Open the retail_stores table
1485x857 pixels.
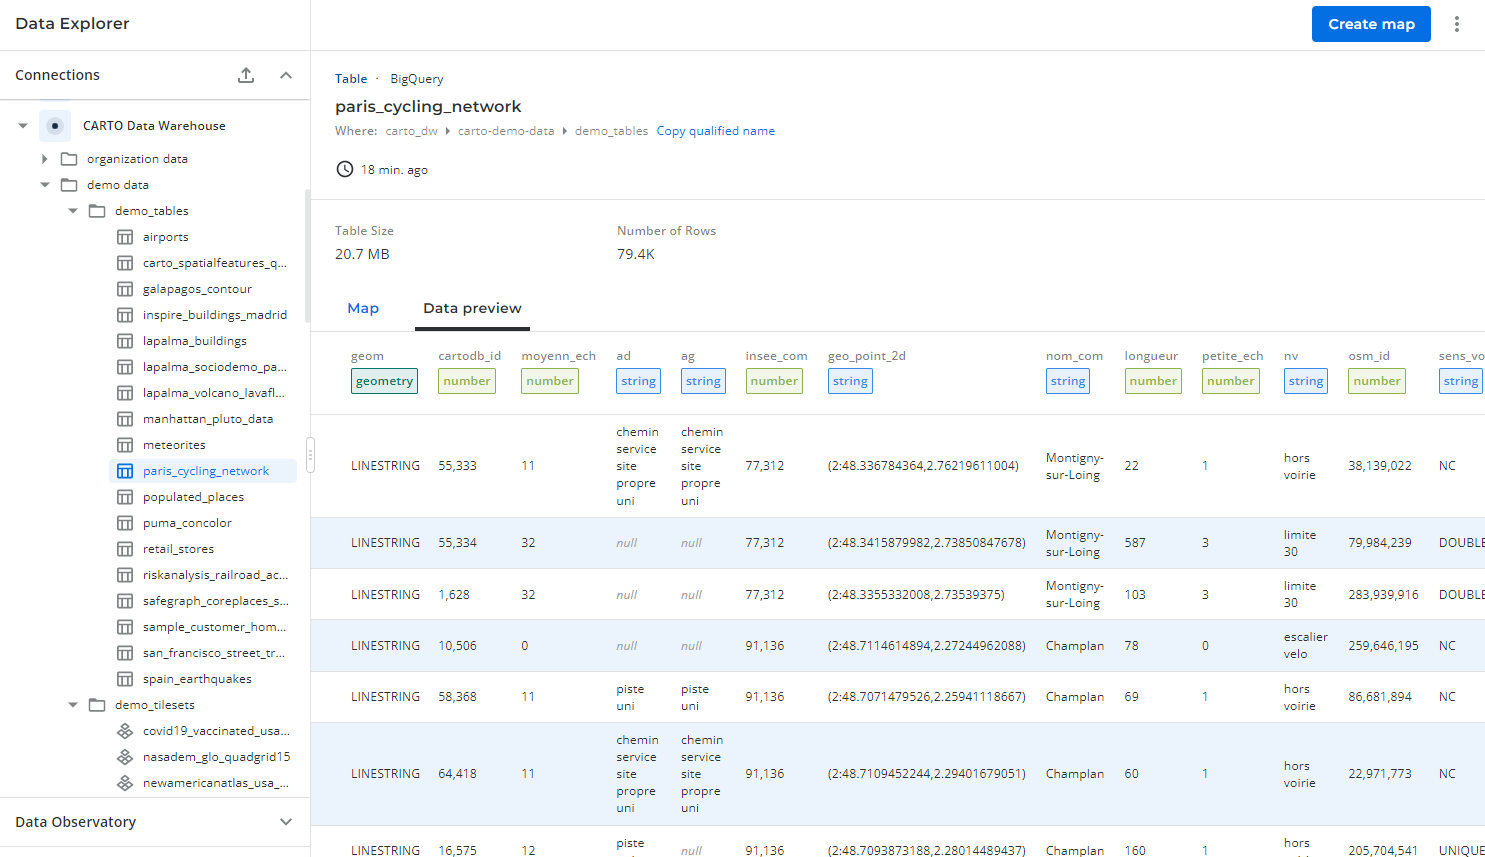[178, 549]
